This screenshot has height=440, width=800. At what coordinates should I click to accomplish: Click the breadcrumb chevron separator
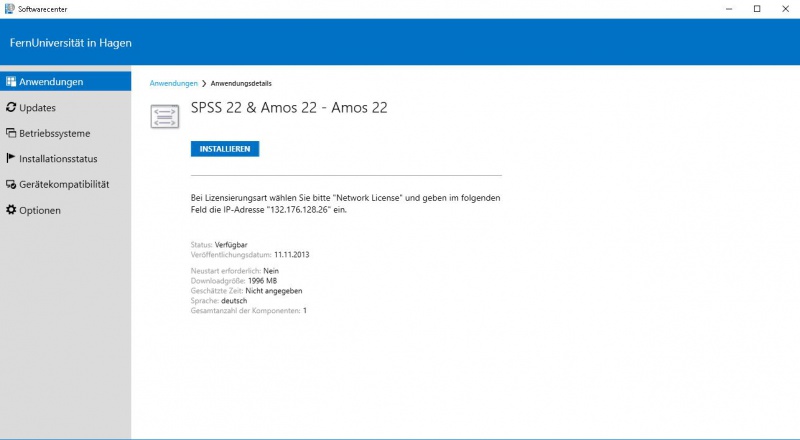point(204,83)
